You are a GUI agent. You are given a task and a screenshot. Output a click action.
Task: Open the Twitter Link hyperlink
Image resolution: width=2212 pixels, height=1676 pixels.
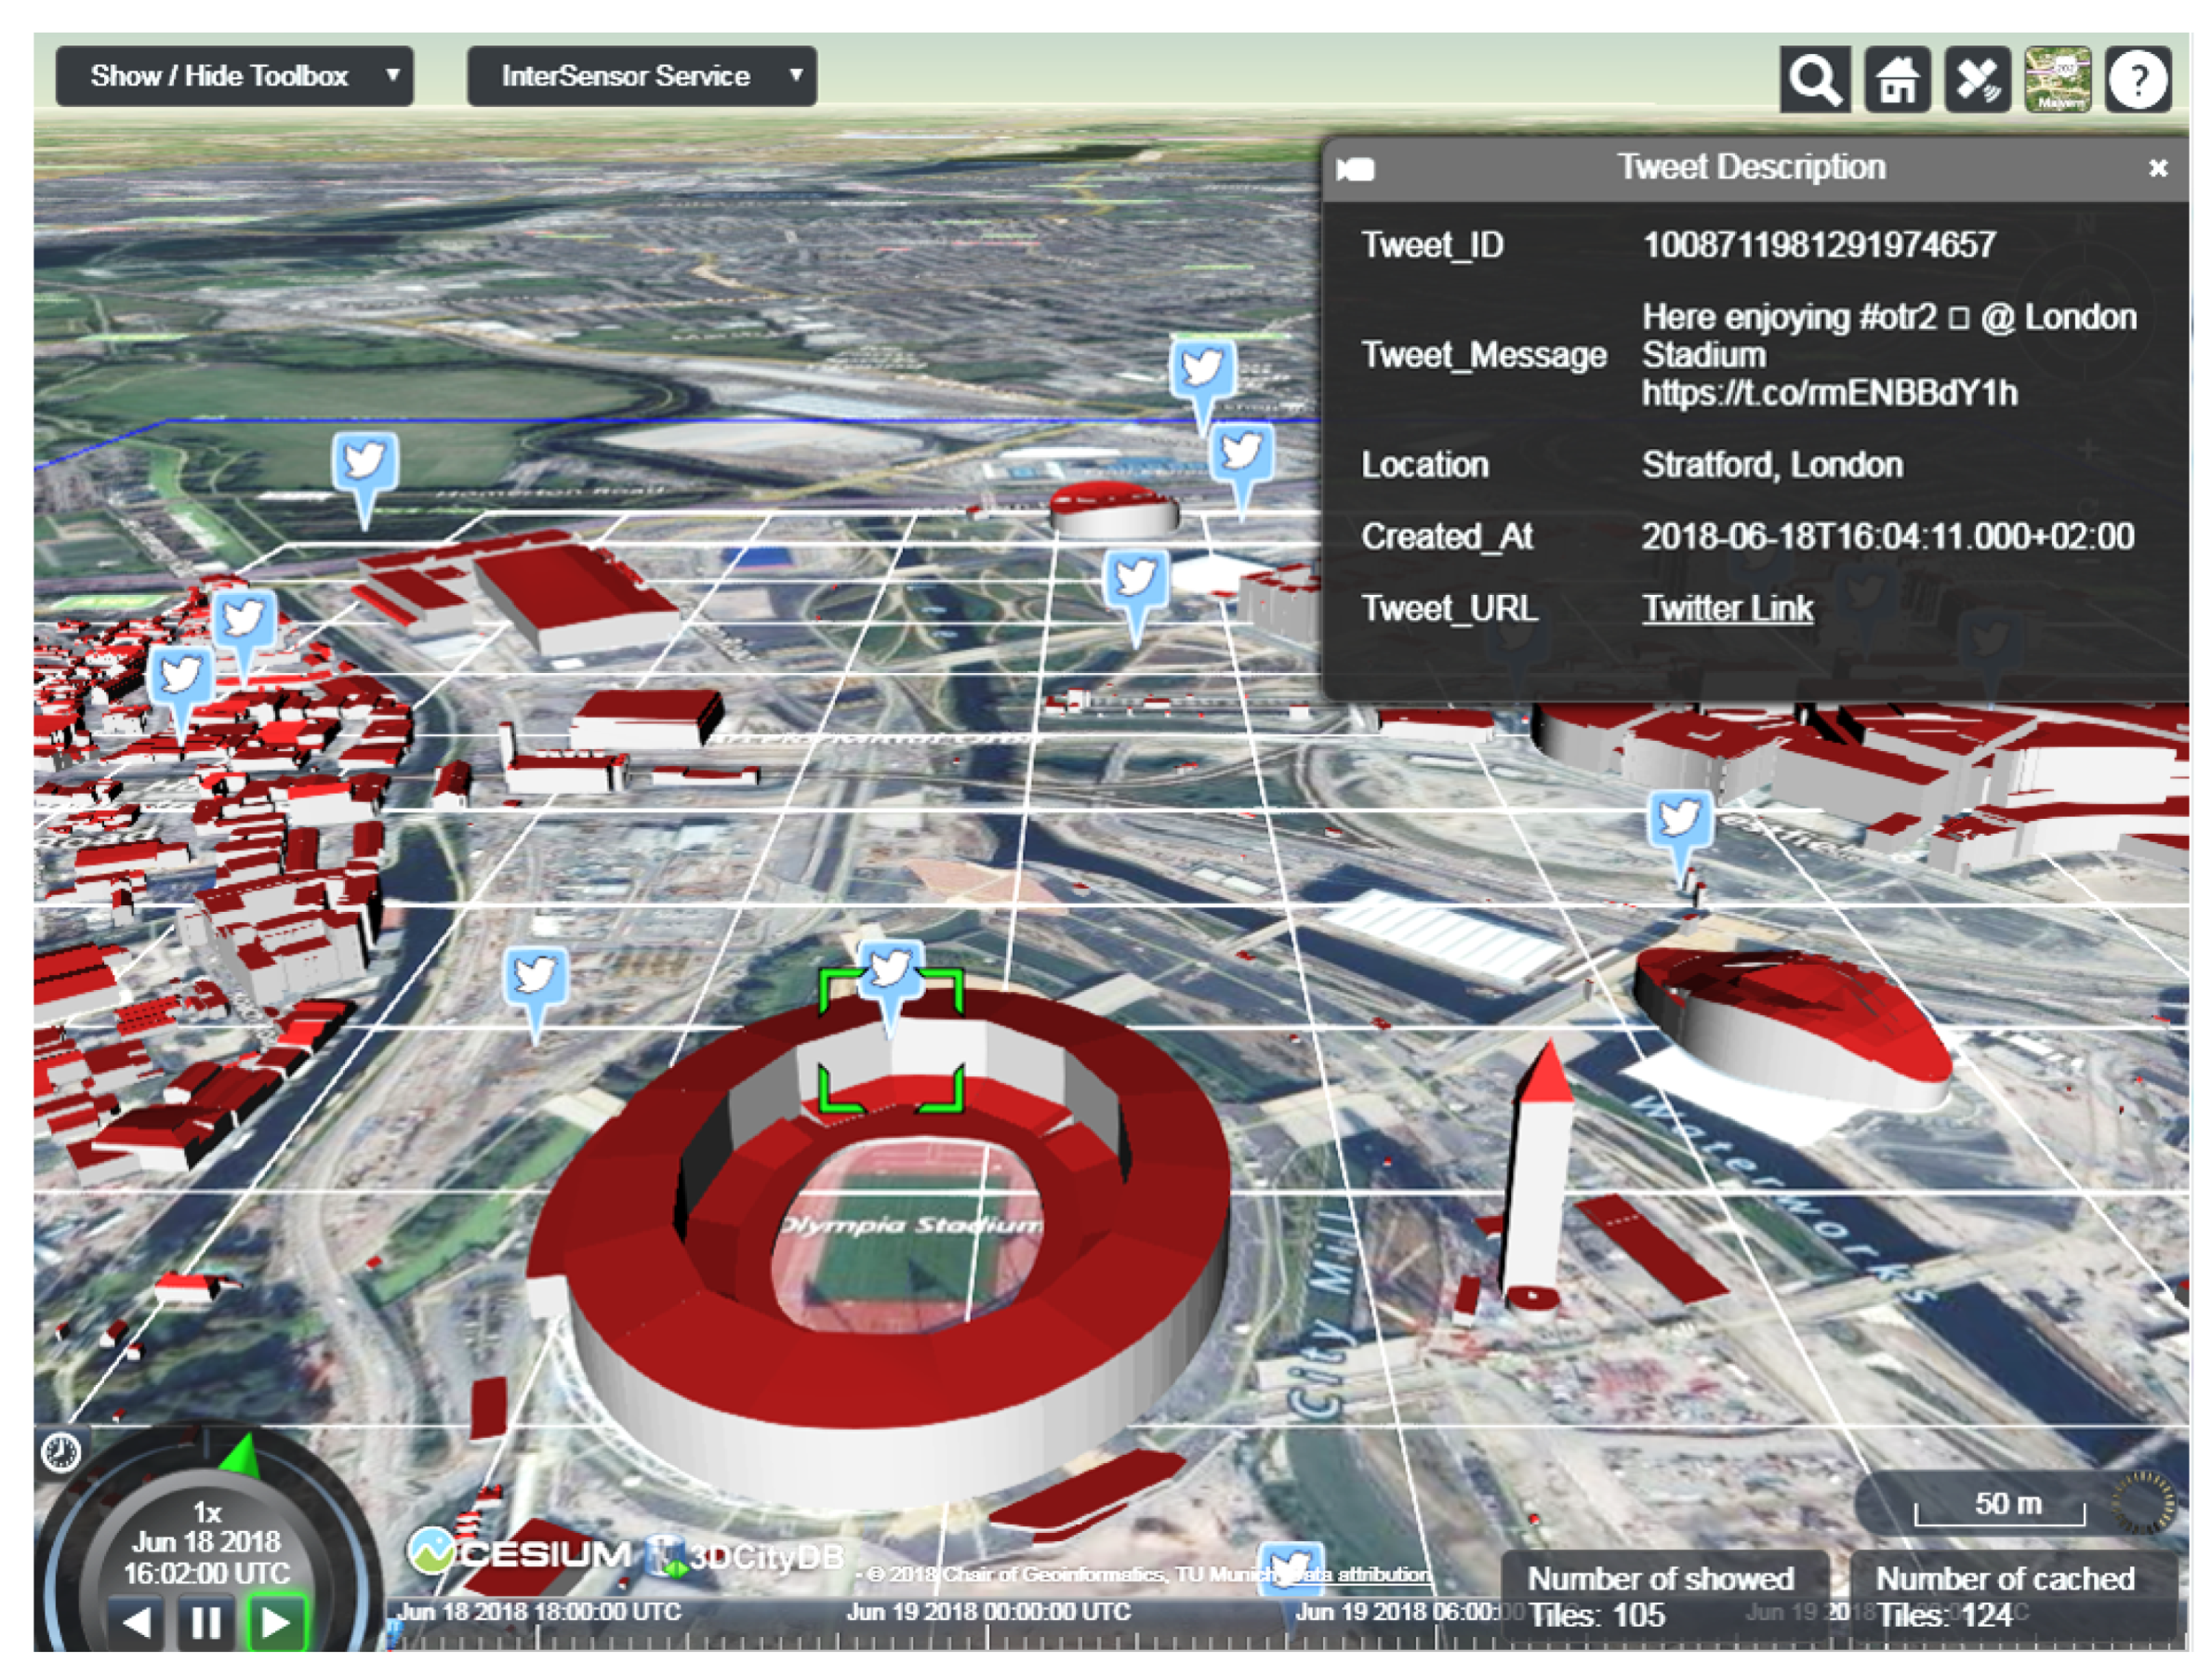(x=1726, y=608)
